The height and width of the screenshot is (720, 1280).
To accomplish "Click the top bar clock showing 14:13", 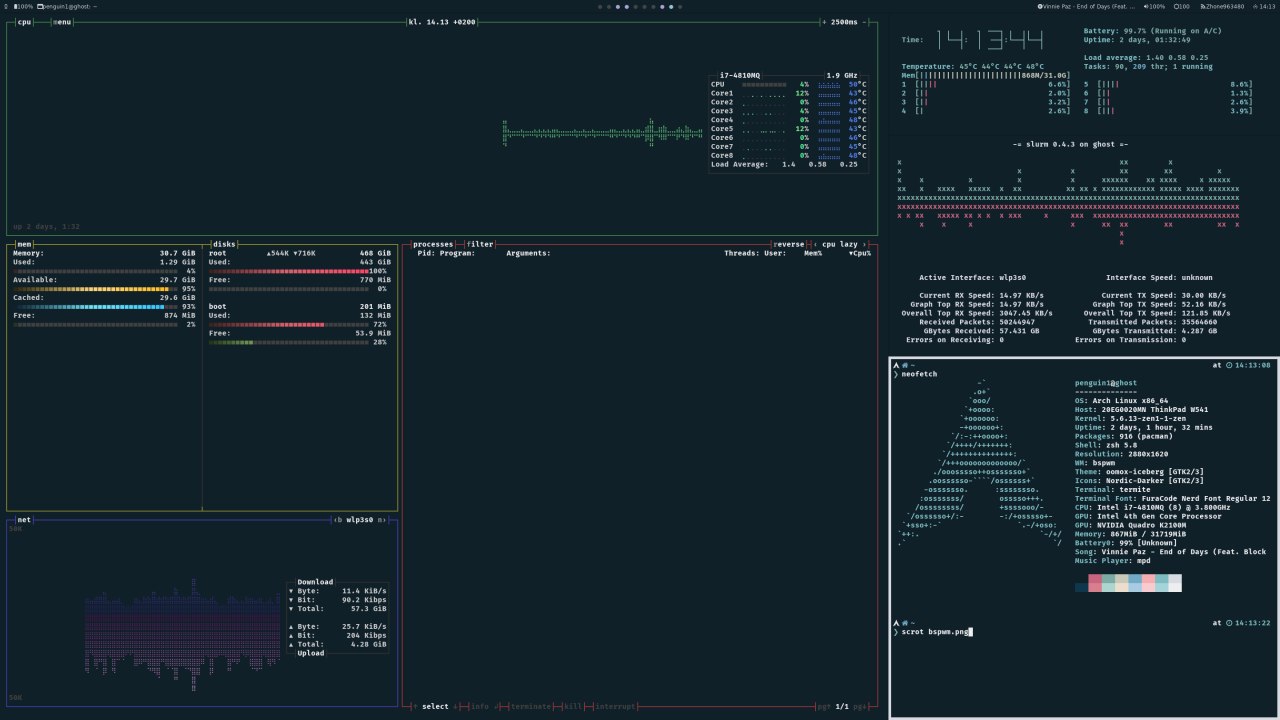I will [x=1264, y=6].
